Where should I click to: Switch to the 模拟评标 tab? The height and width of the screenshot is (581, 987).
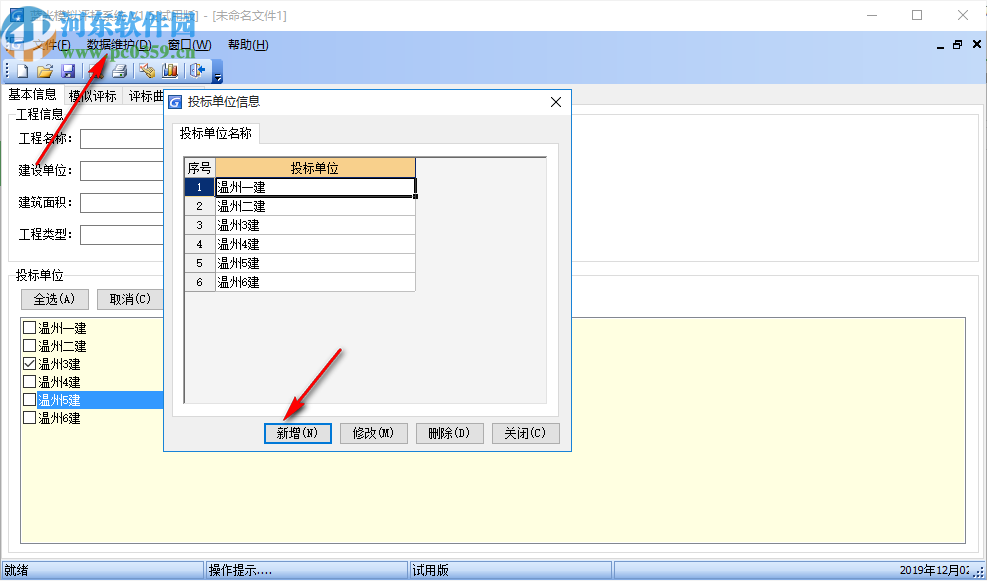(x=92, y=95)
